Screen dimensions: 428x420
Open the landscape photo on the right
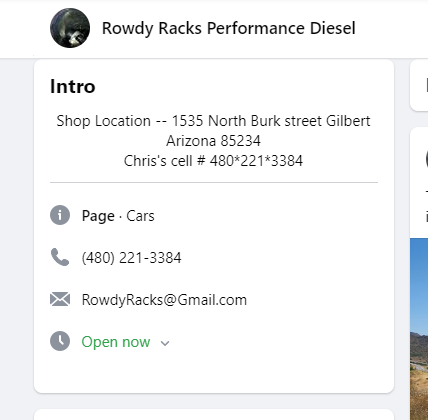419,329
